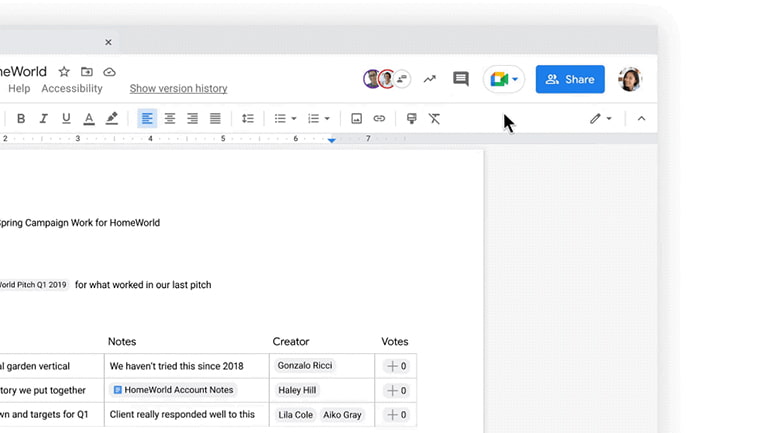The width and height of the screenshot is (770, 433).
Task: Expand numbered list style dropdown arrow
Action: [327, 119]
